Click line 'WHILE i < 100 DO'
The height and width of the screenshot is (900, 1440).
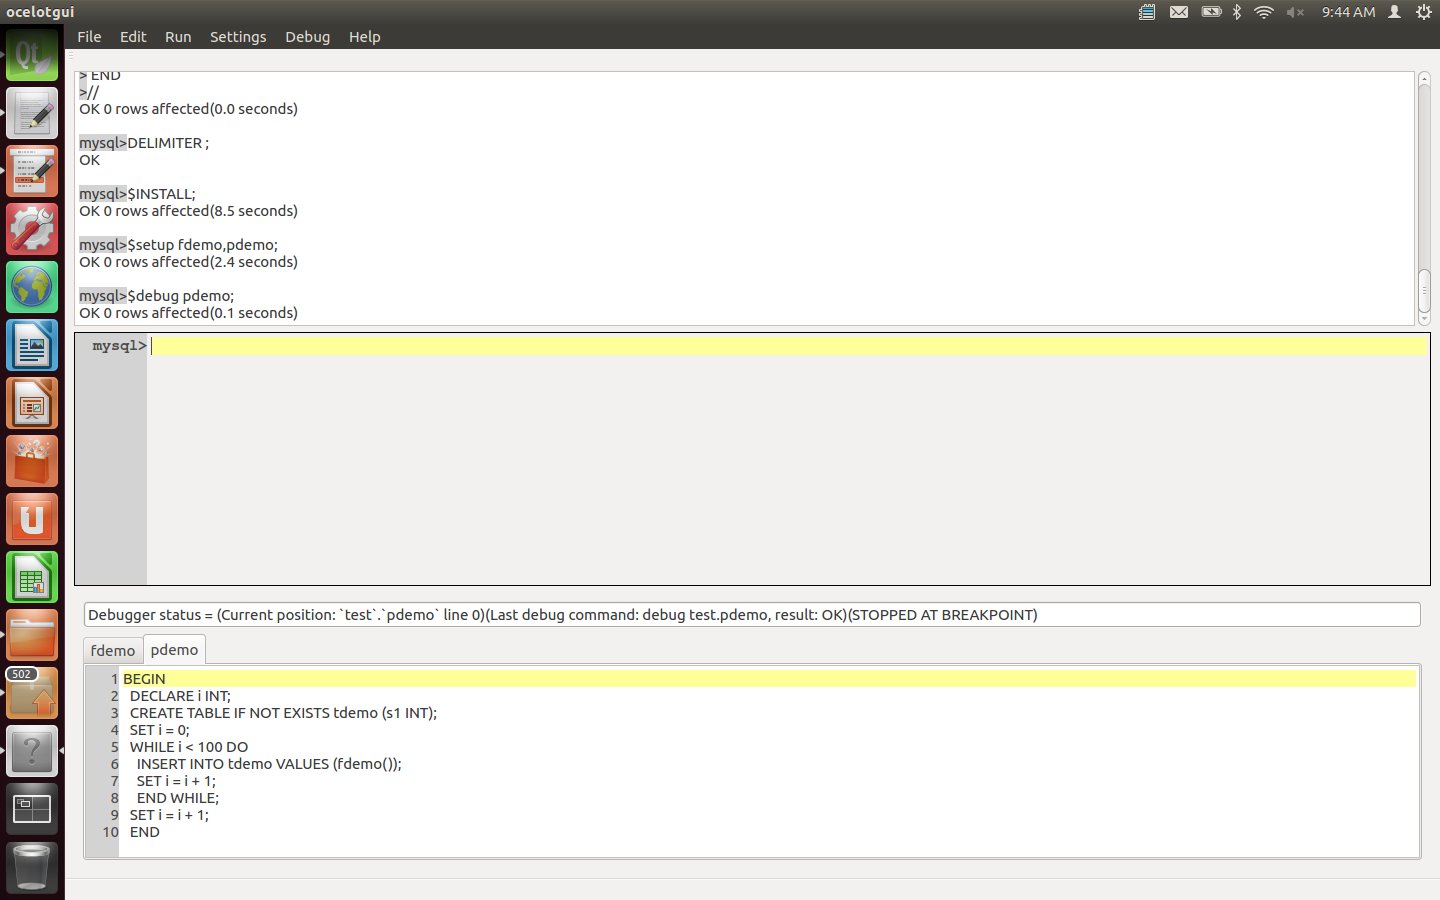(x=189, y=747)
